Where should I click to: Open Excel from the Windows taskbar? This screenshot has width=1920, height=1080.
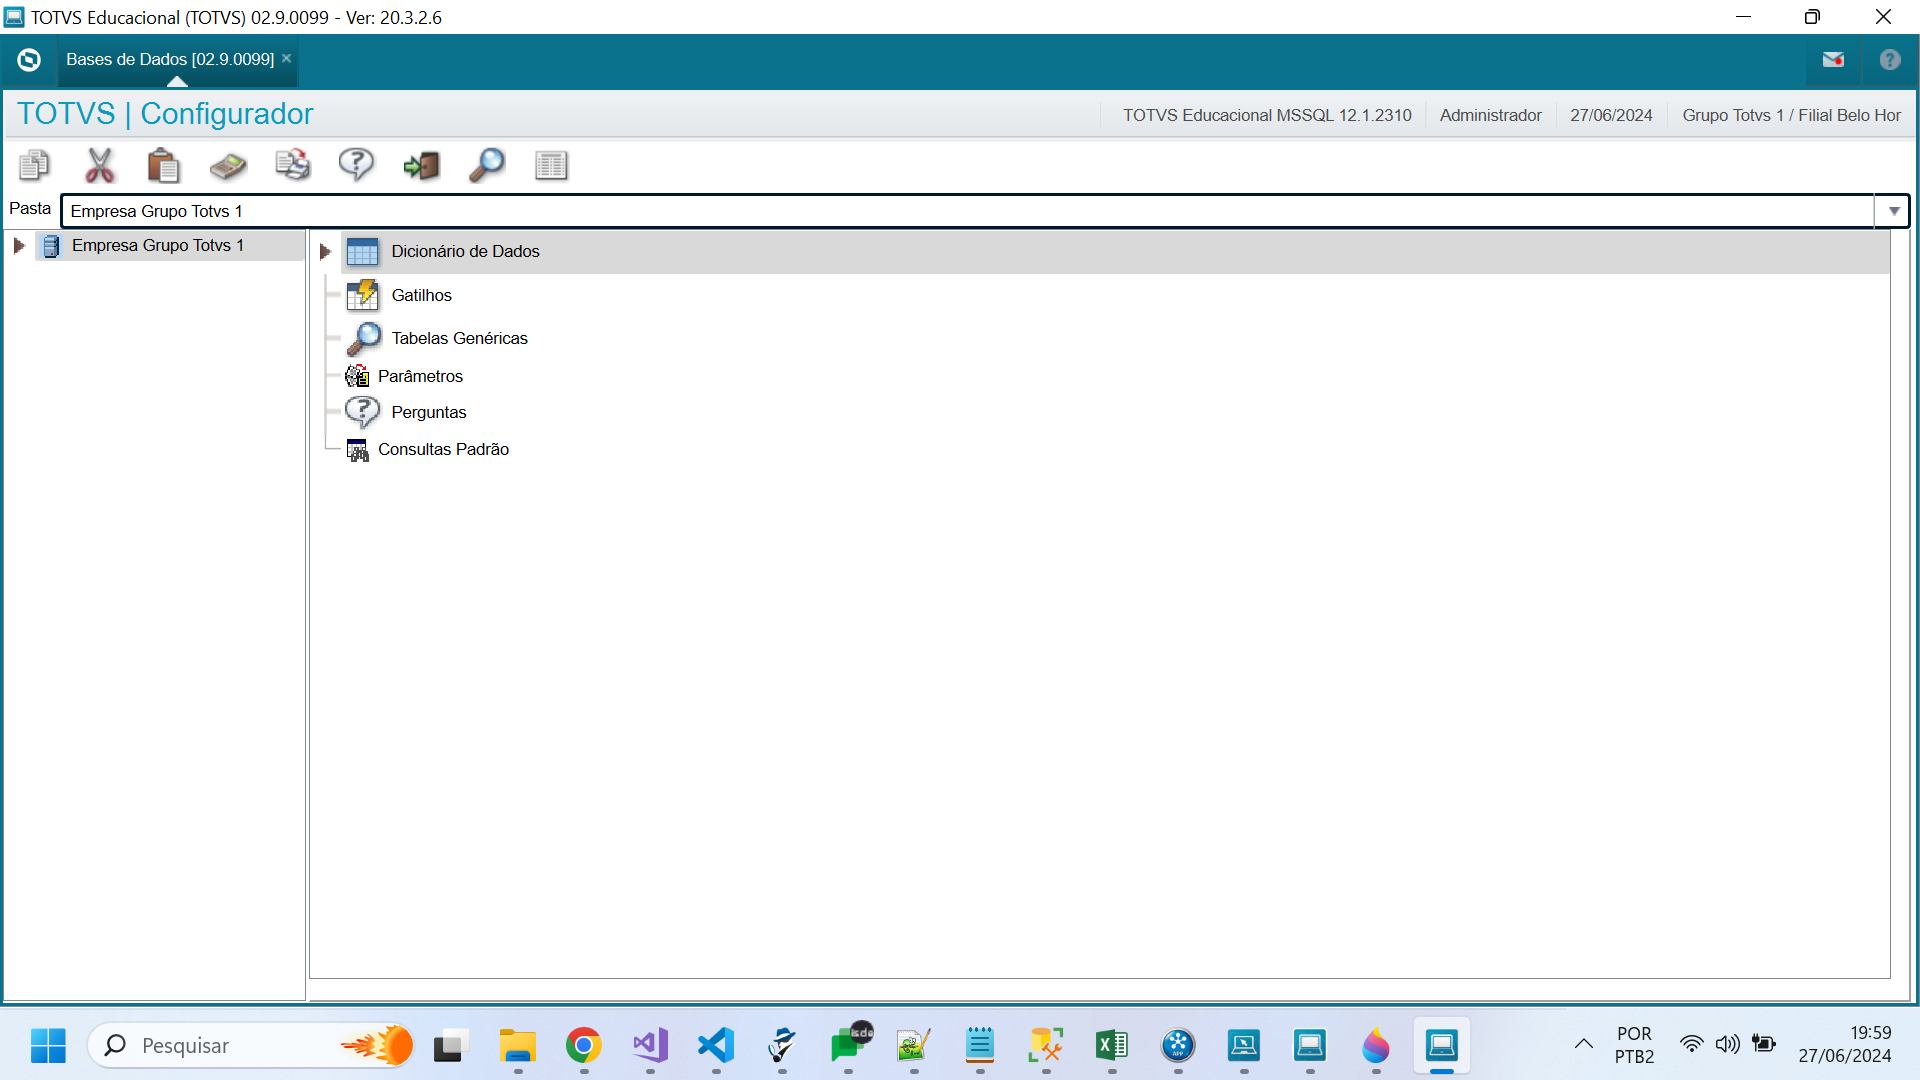click(1111, 1046)
